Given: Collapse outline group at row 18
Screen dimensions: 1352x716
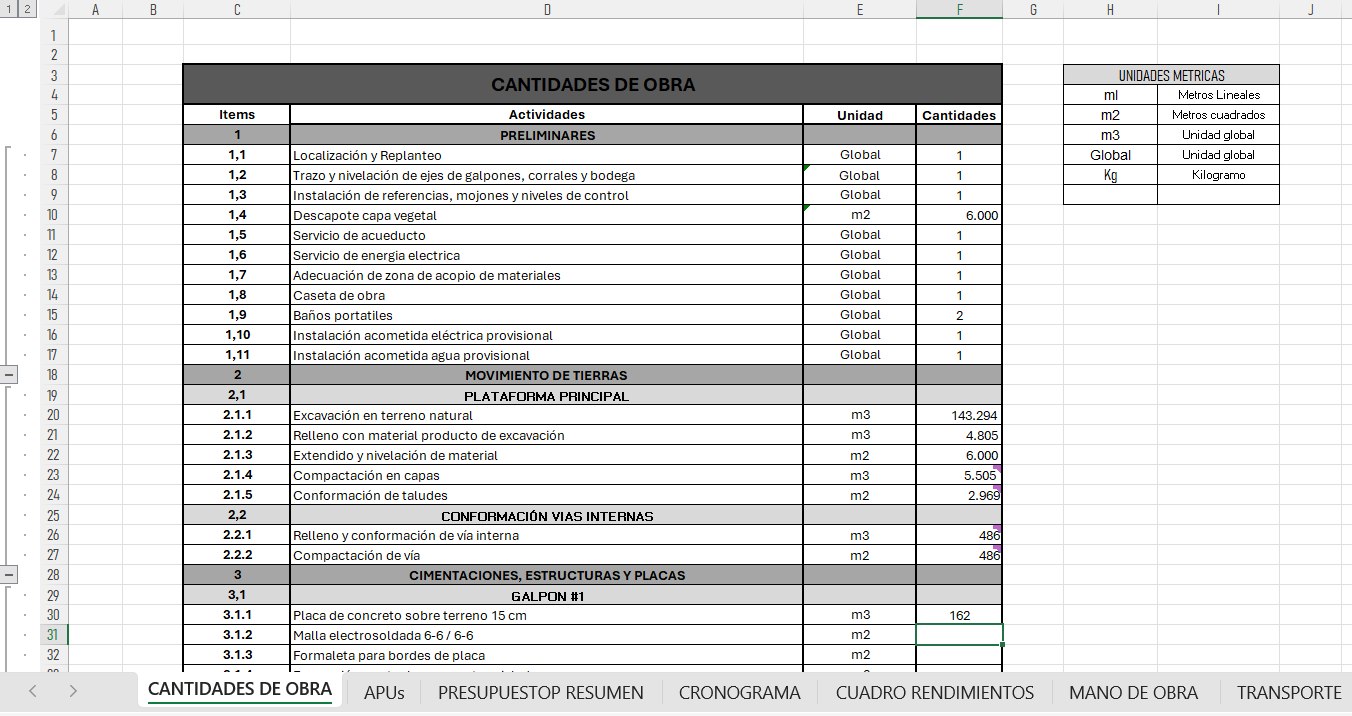Looking at the screenshot, I should [9, 375].
